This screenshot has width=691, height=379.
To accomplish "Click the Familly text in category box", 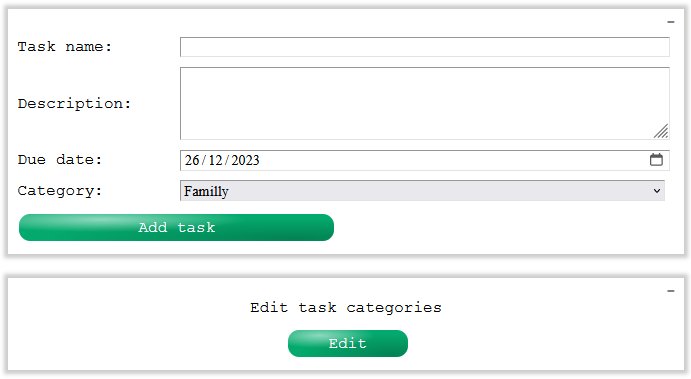I will click(206, 191).
